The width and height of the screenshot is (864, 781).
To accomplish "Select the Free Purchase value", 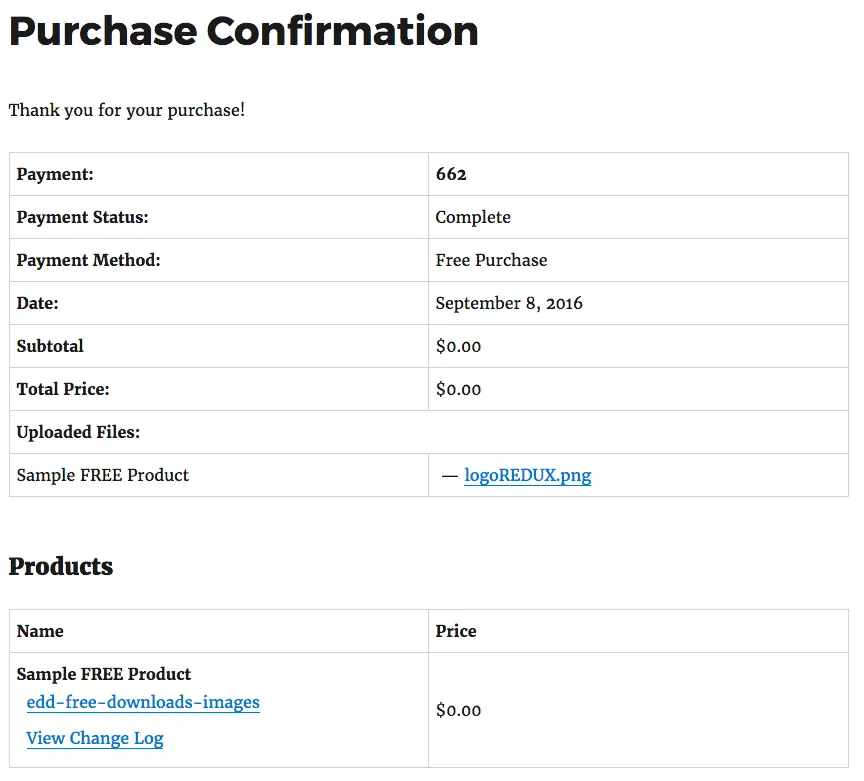I will tap(491, 260).
